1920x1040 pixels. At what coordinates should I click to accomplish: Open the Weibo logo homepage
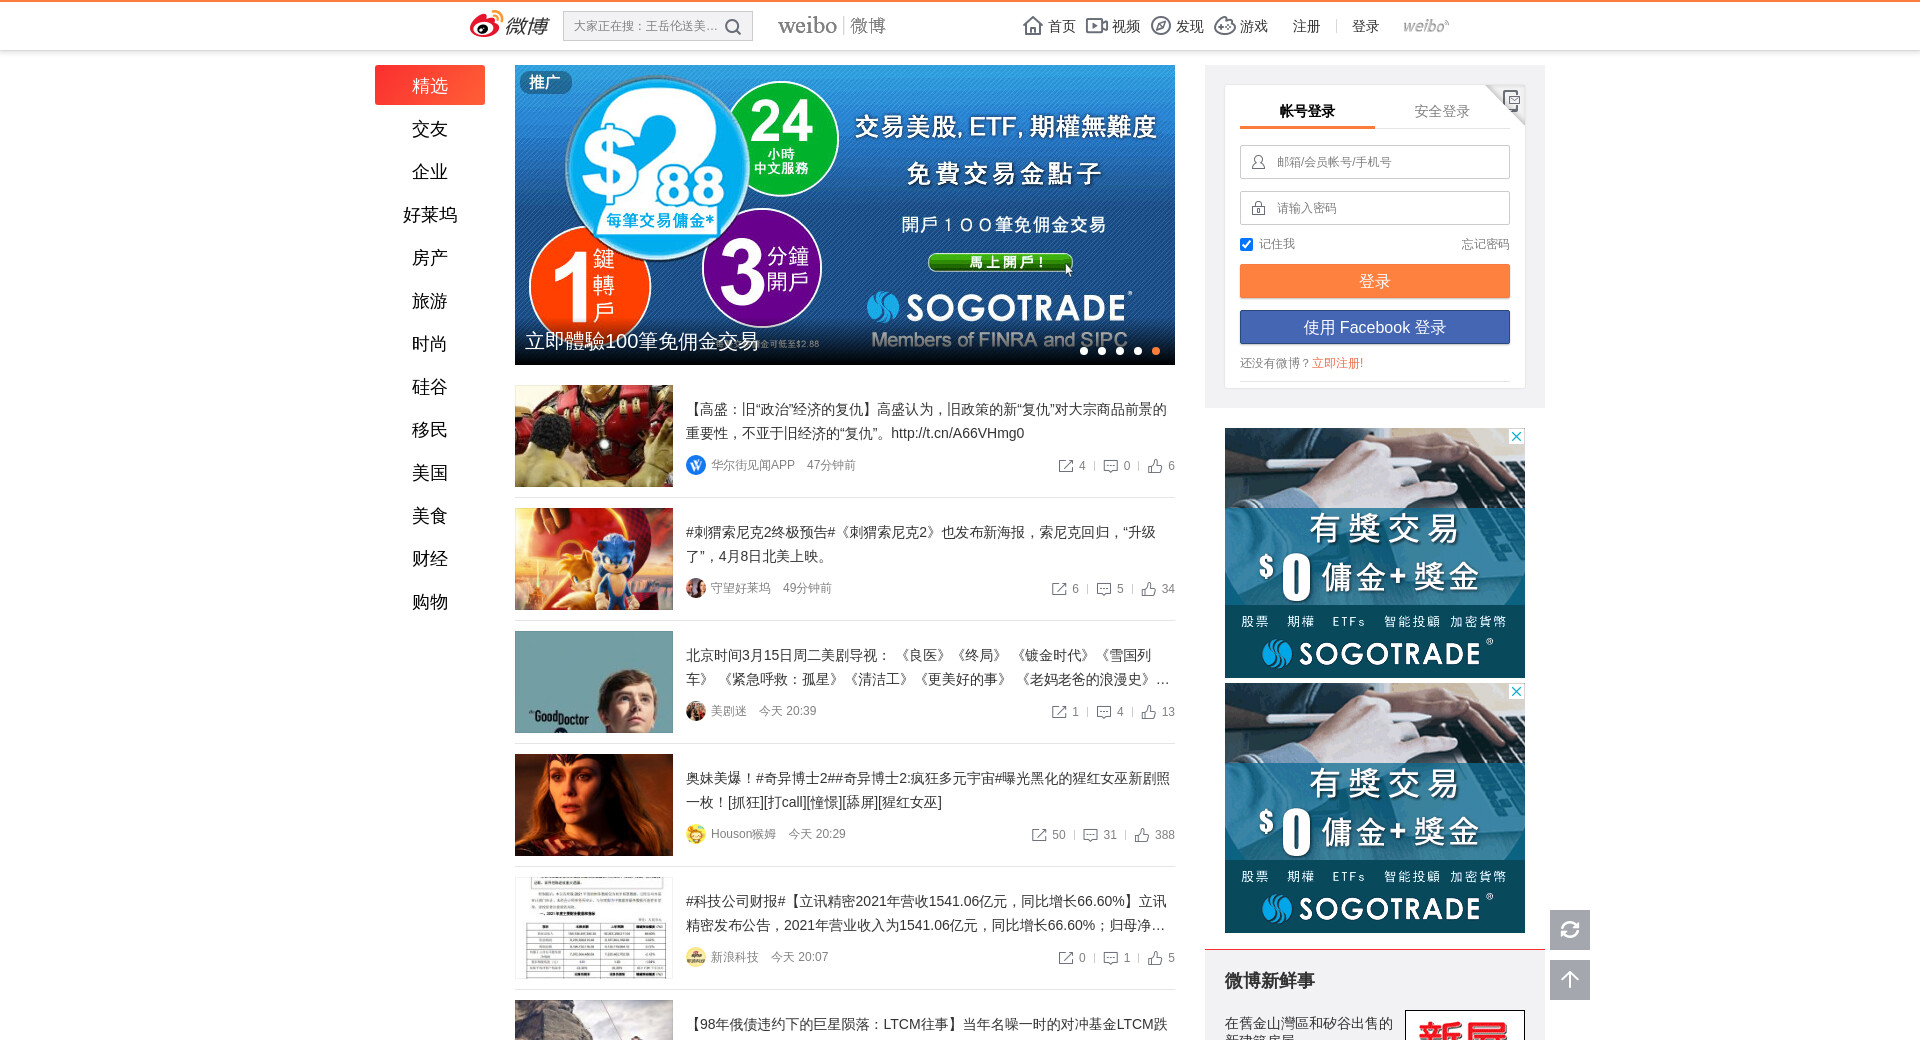(510, 26)
